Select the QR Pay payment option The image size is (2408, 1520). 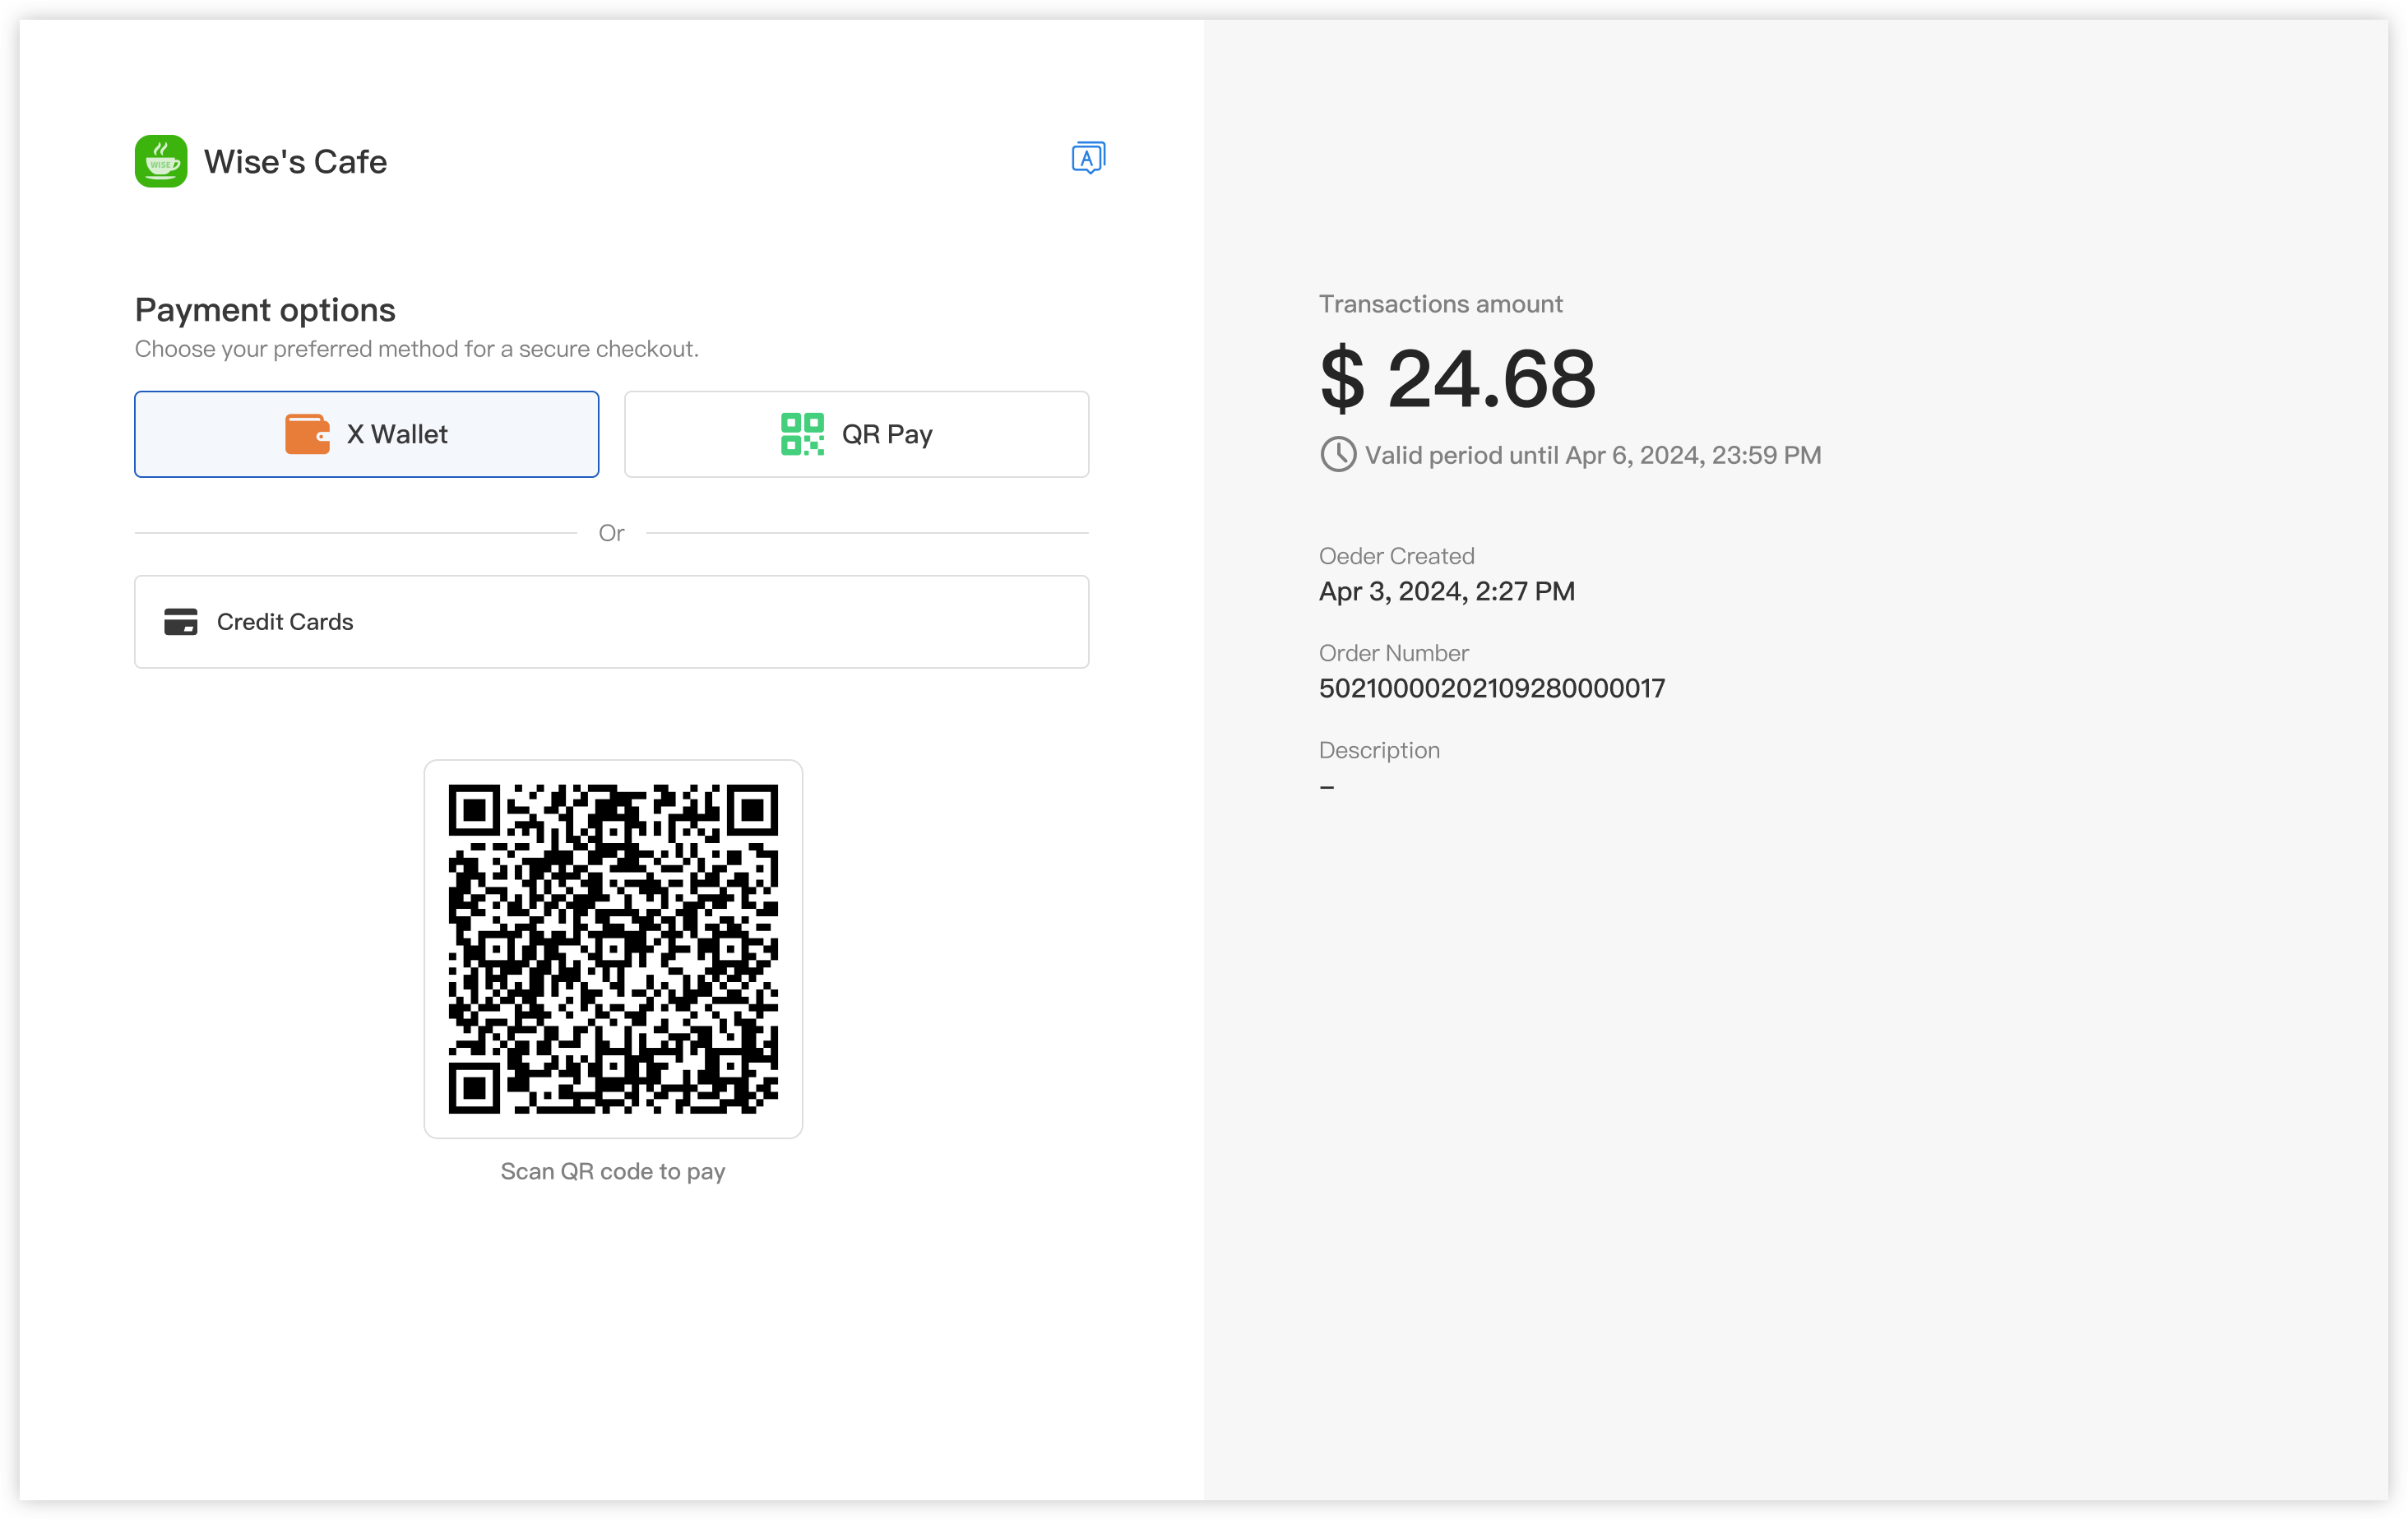point(857,434)
